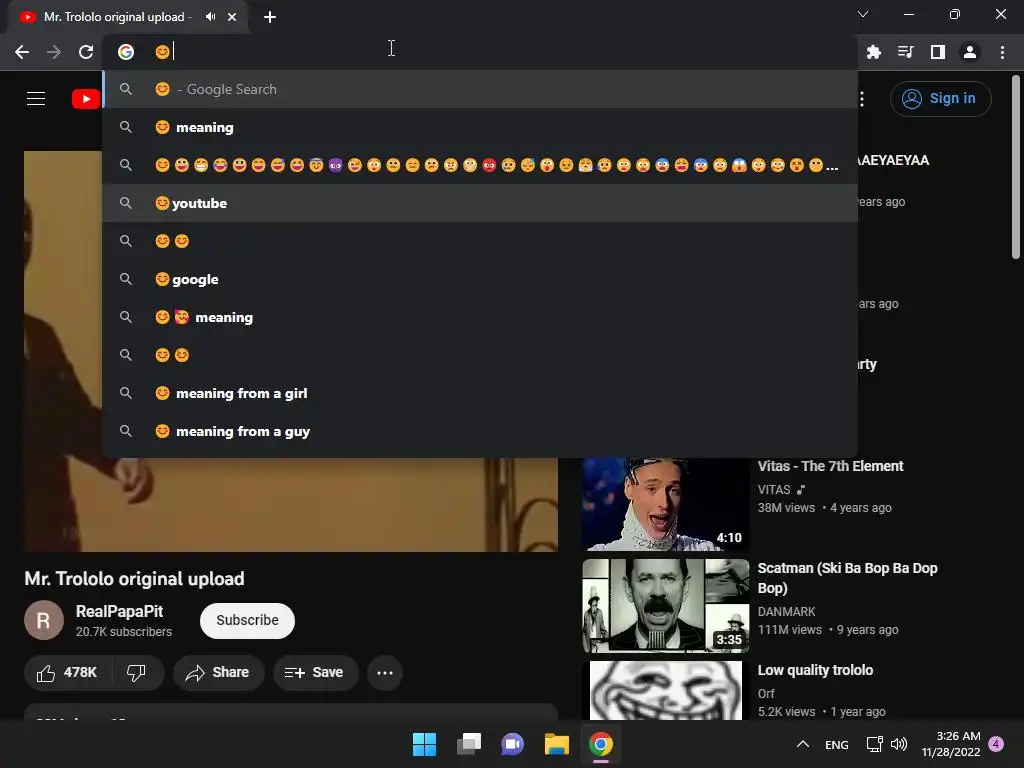Open the RealPapaPit channel name link
The width and height of the screenshot is (1024, 768).
coord(120,612)
